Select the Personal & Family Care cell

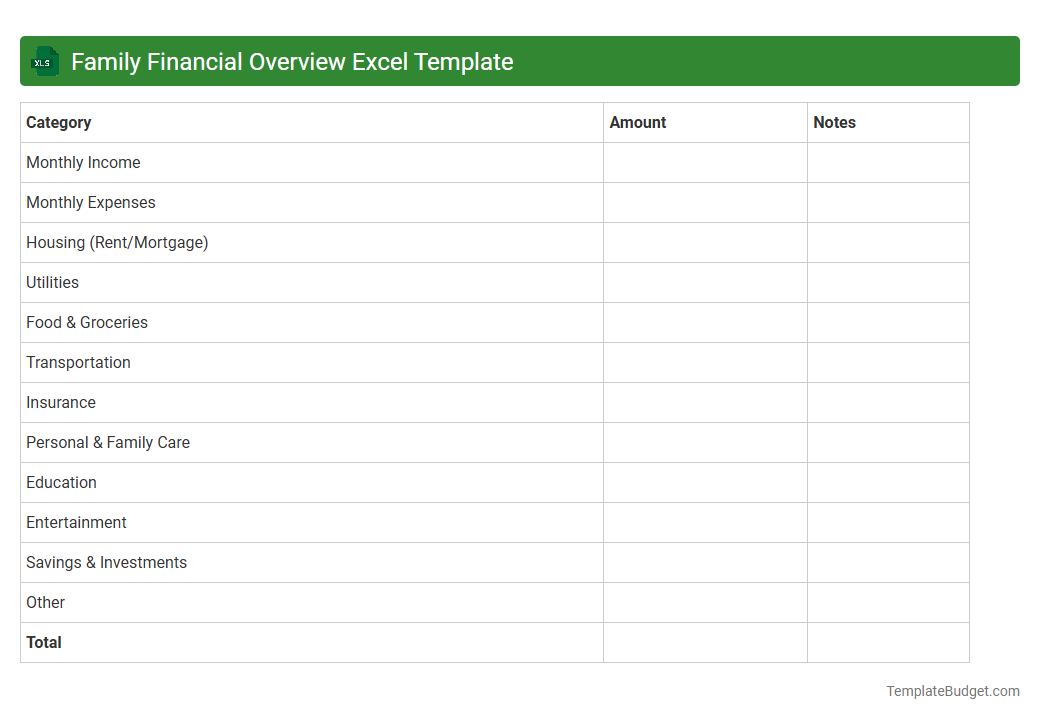pos(107,442)
